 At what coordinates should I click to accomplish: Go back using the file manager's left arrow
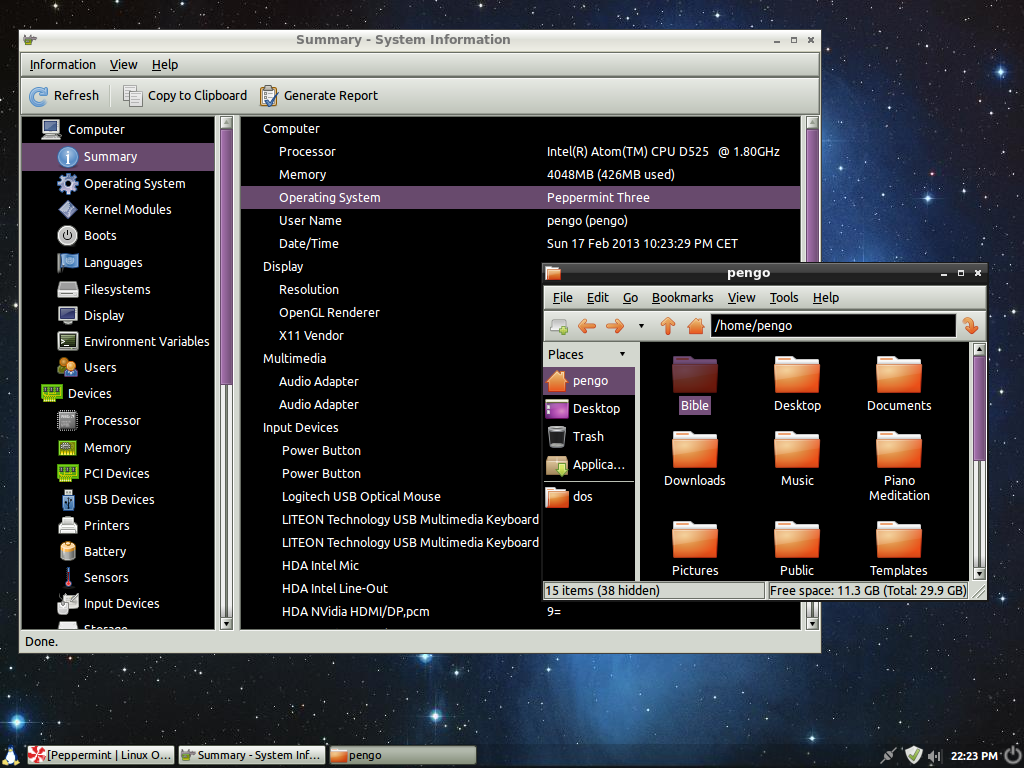click(x=587, y=326)
